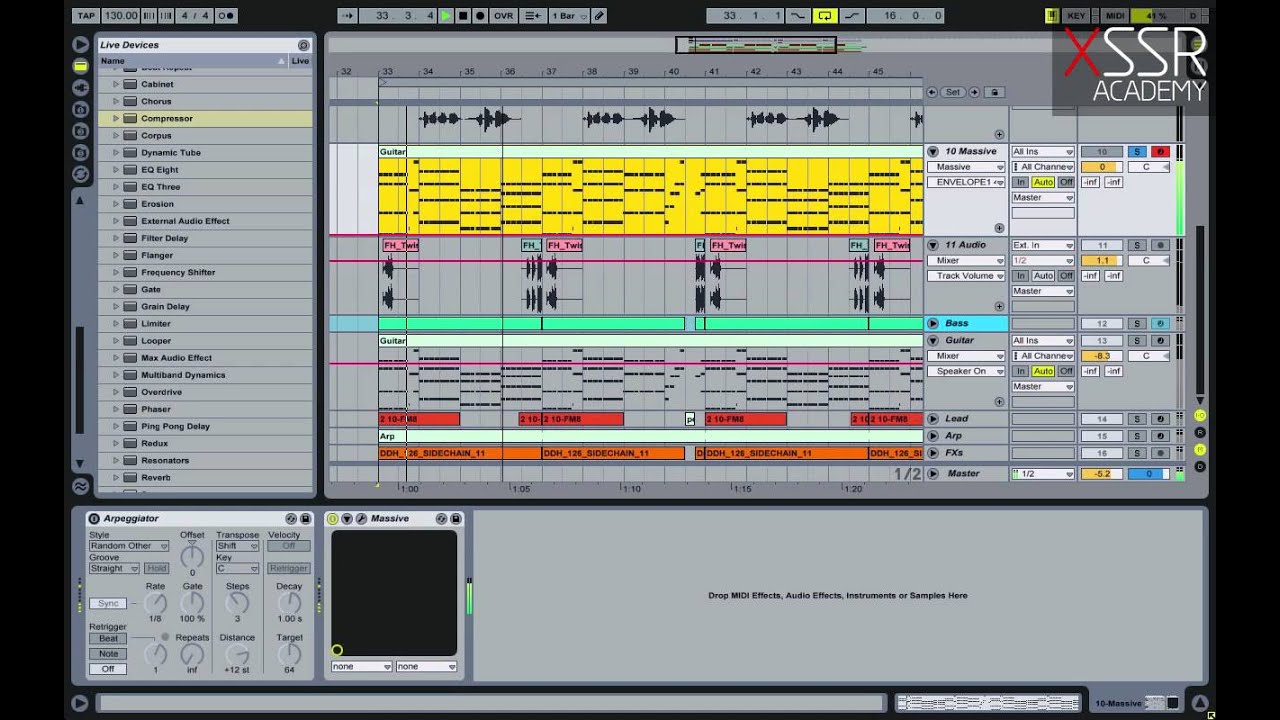
Task: Adjust Master volume -5.2 slider
Action: coord(1102,474)
